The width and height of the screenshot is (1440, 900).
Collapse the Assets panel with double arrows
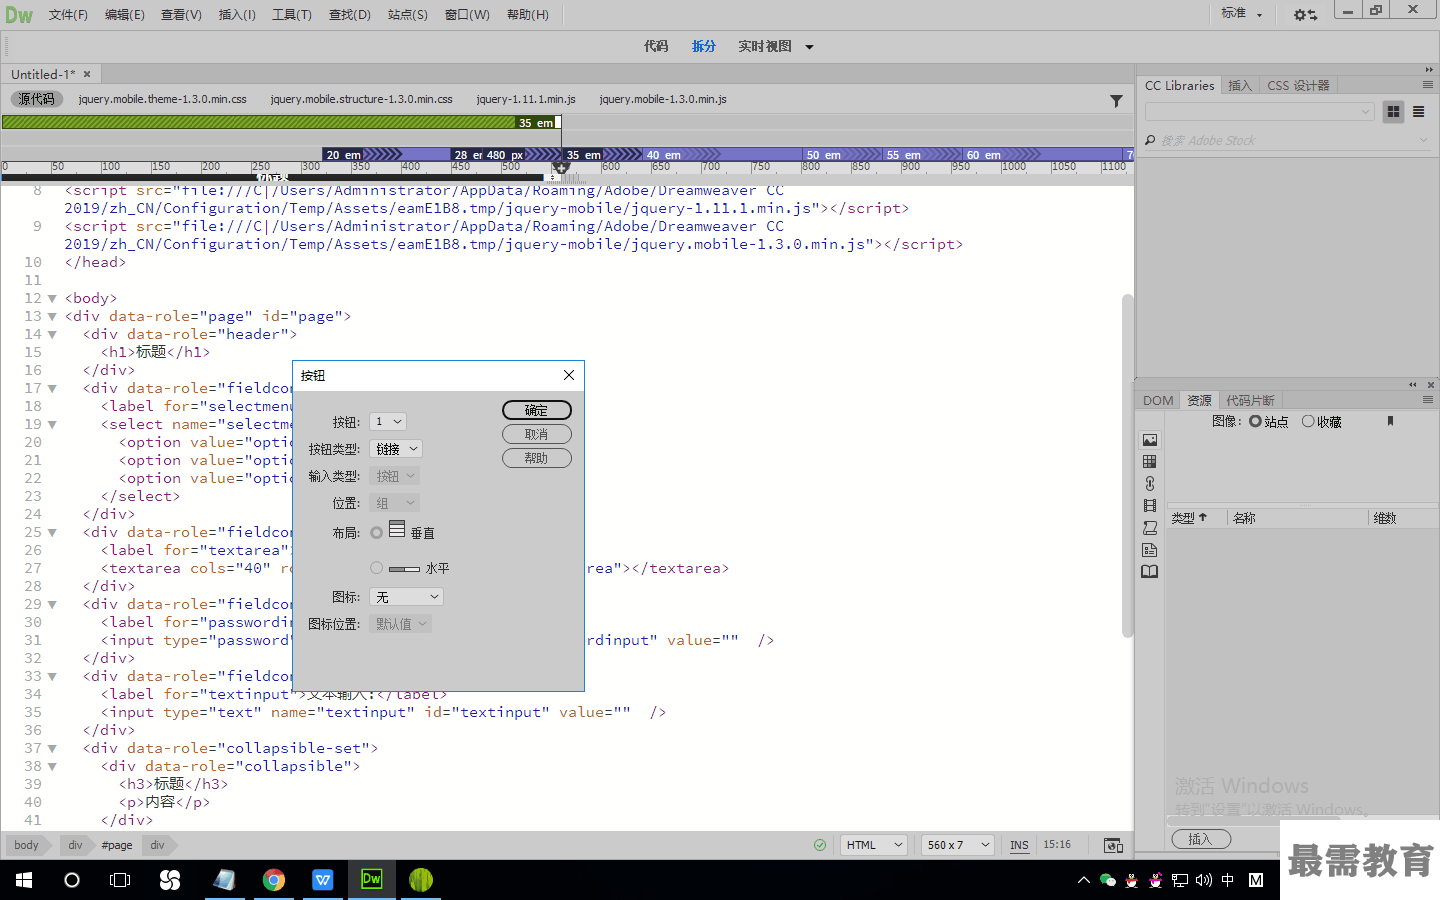pyautogui.click(x=1413, y=384)
